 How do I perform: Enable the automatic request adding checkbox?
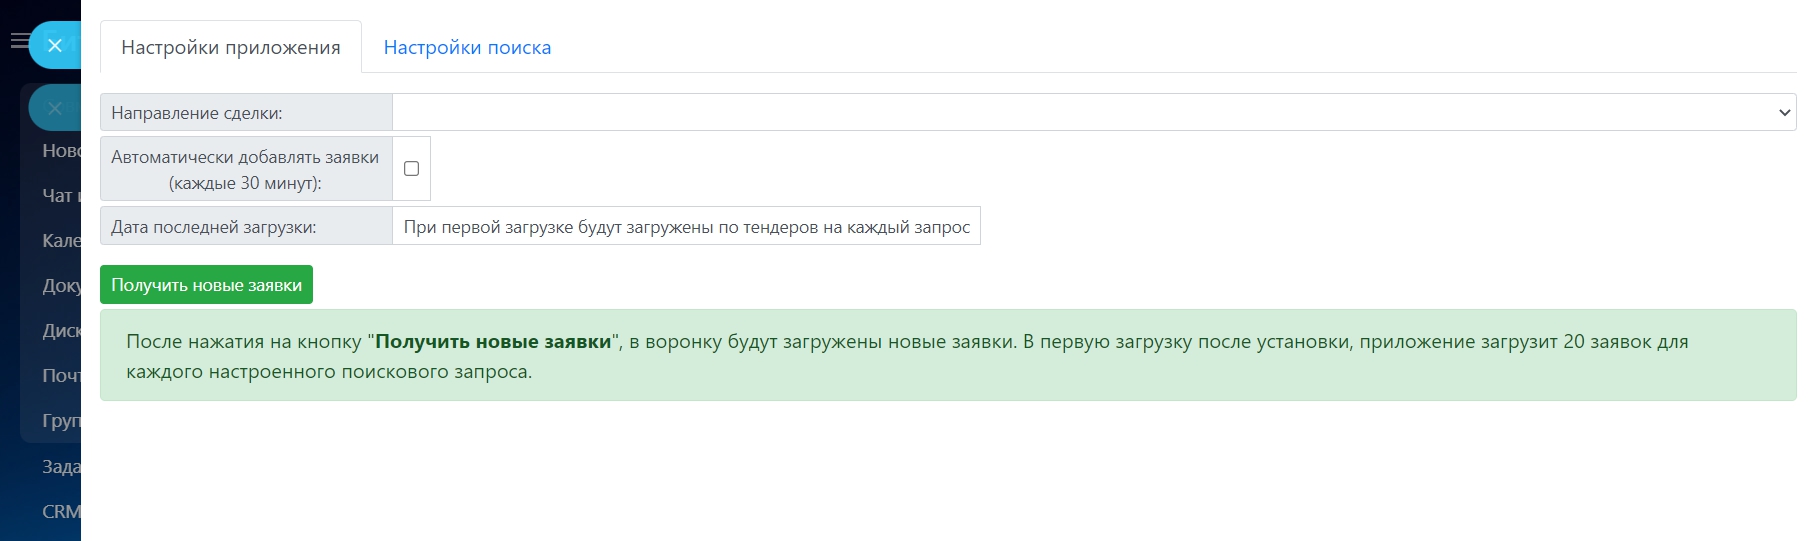click(x=411, y=169)
